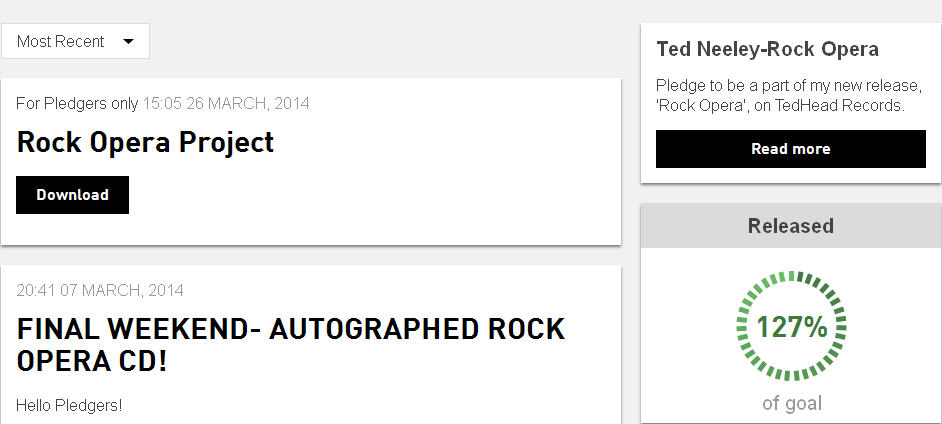Click the caret arrow beside Most Recent

pos(128,42)
